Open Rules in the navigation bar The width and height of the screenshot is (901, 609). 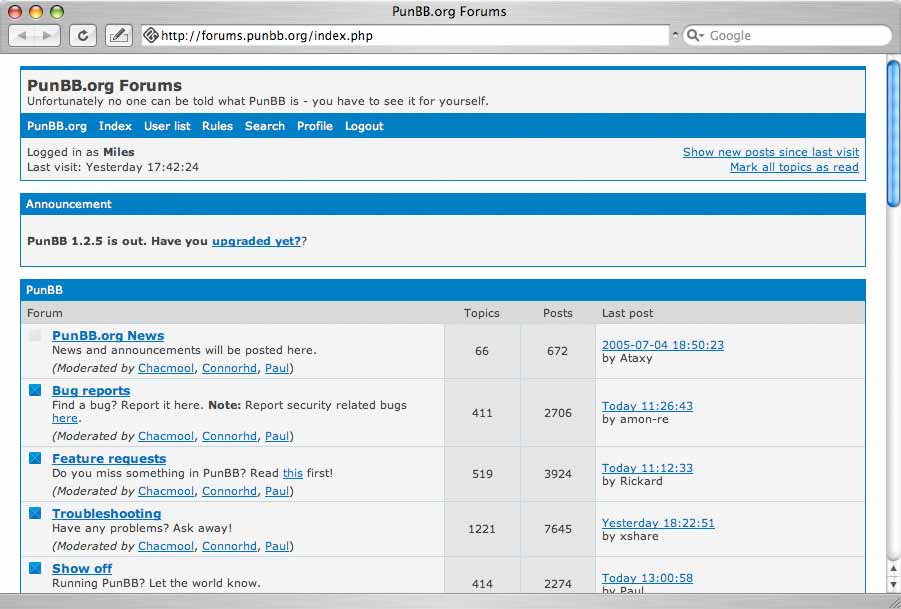[x=217, y=126]
